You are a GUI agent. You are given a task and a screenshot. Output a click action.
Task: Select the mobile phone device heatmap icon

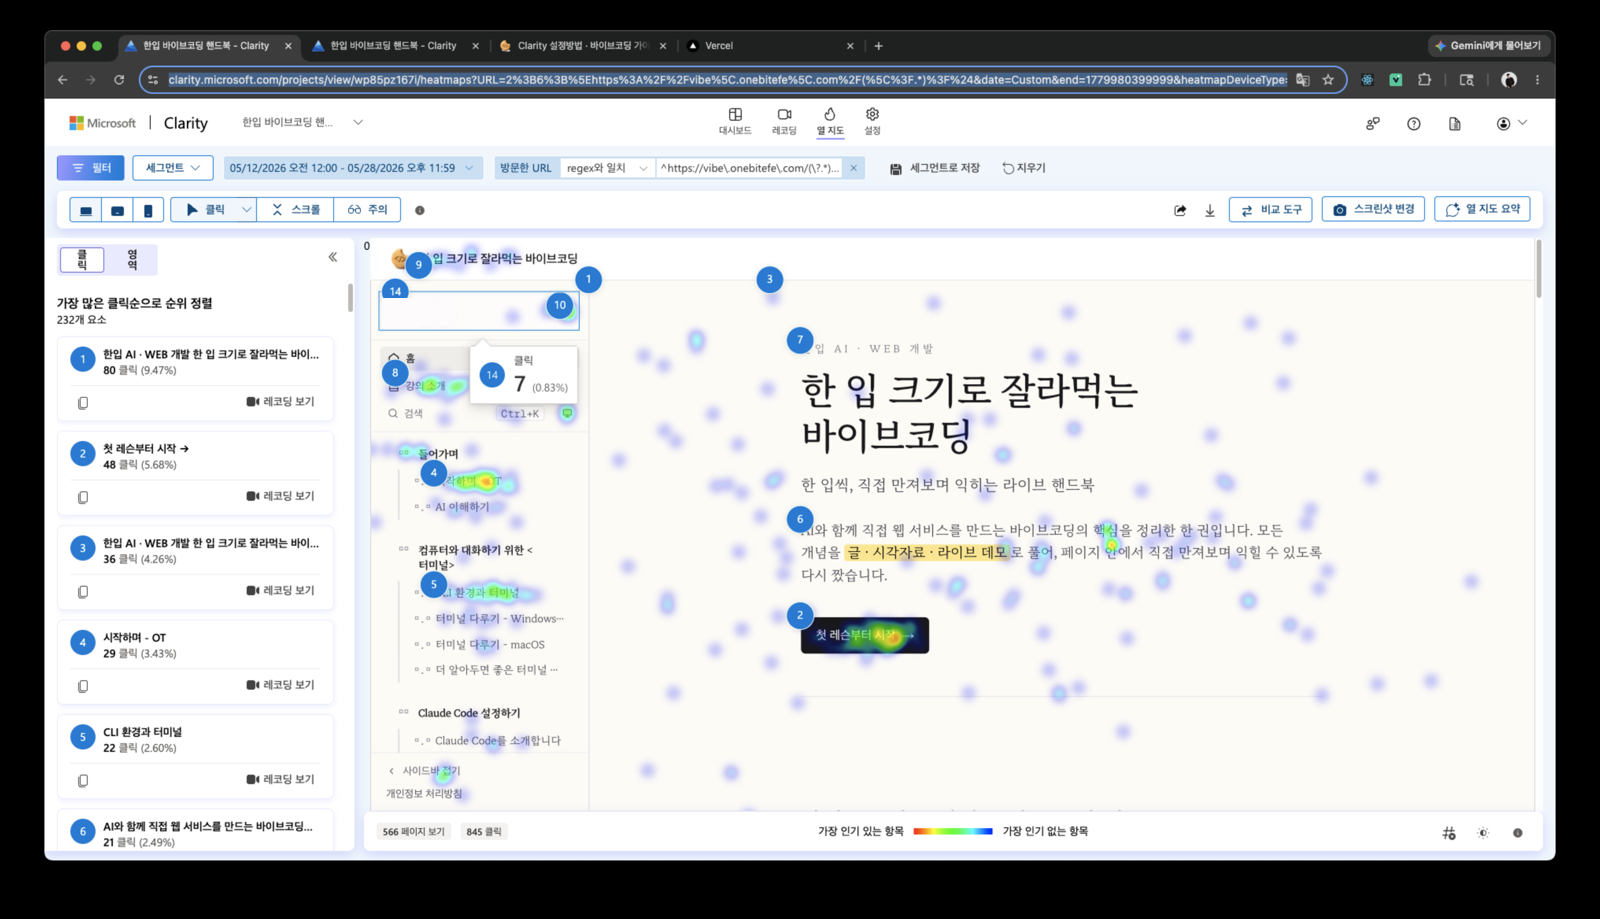tap(148, 210)
